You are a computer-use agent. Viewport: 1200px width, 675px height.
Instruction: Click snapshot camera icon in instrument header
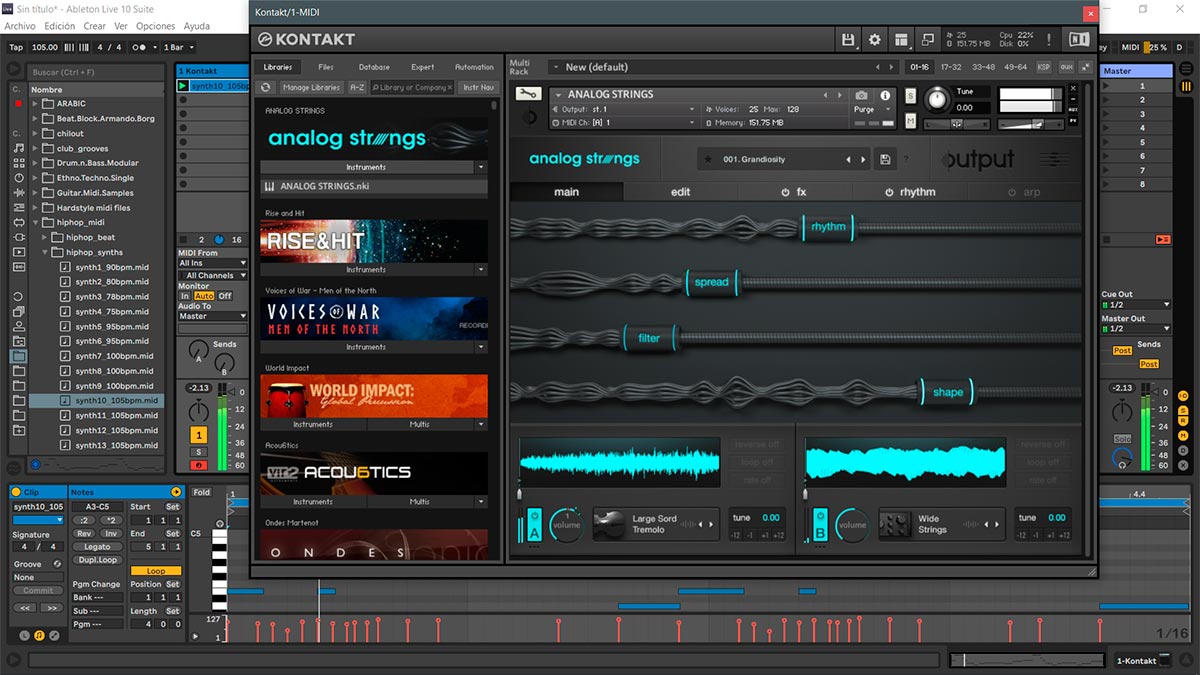click(861, 95)
